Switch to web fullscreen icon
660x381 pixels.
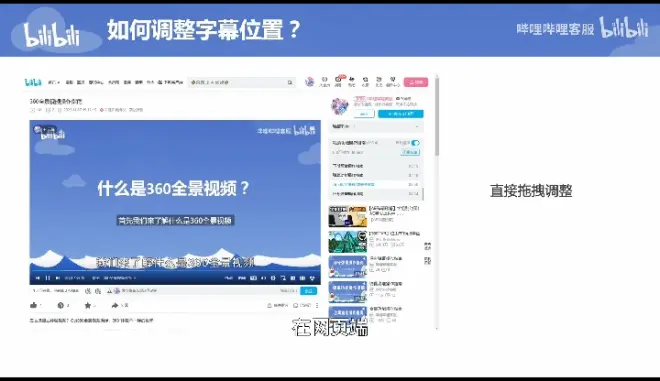pos(302,278)
